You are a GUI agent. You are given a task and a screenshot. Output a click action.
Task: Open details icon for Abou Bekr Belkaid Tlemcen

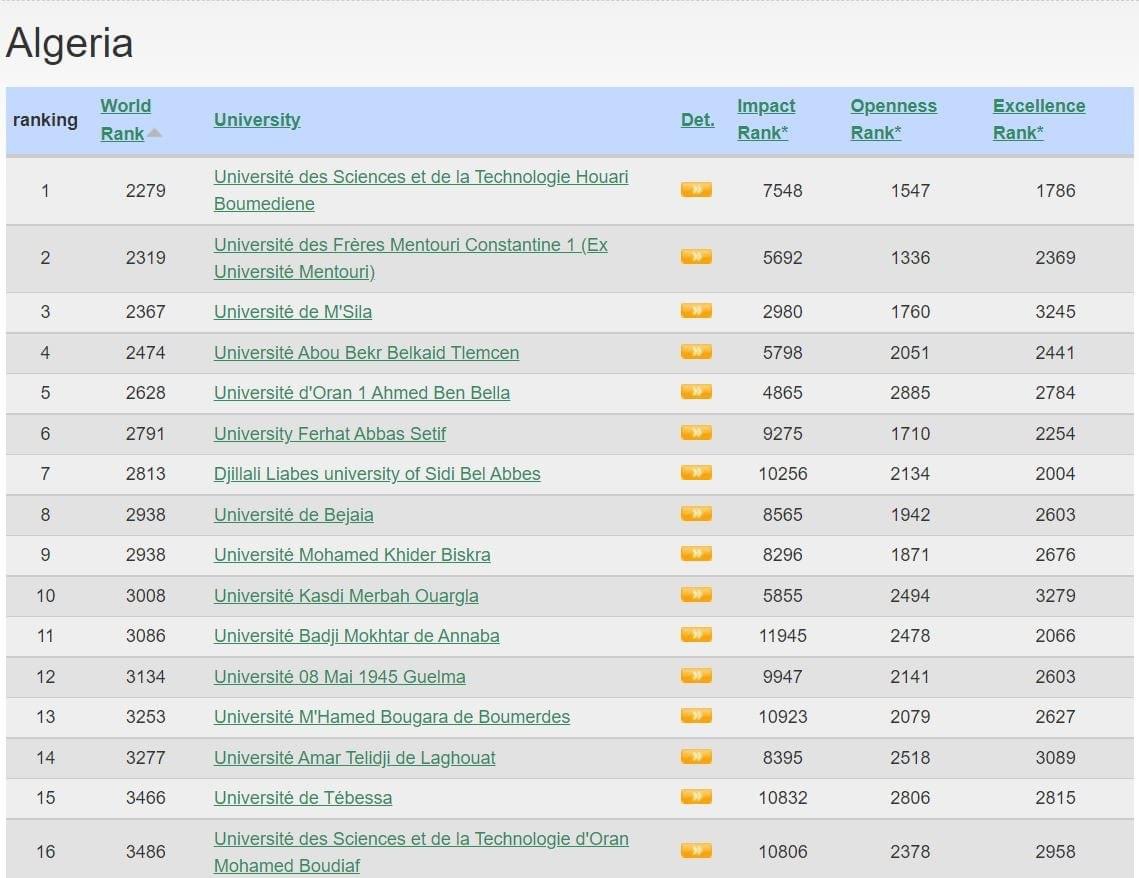tap(696, 352)
